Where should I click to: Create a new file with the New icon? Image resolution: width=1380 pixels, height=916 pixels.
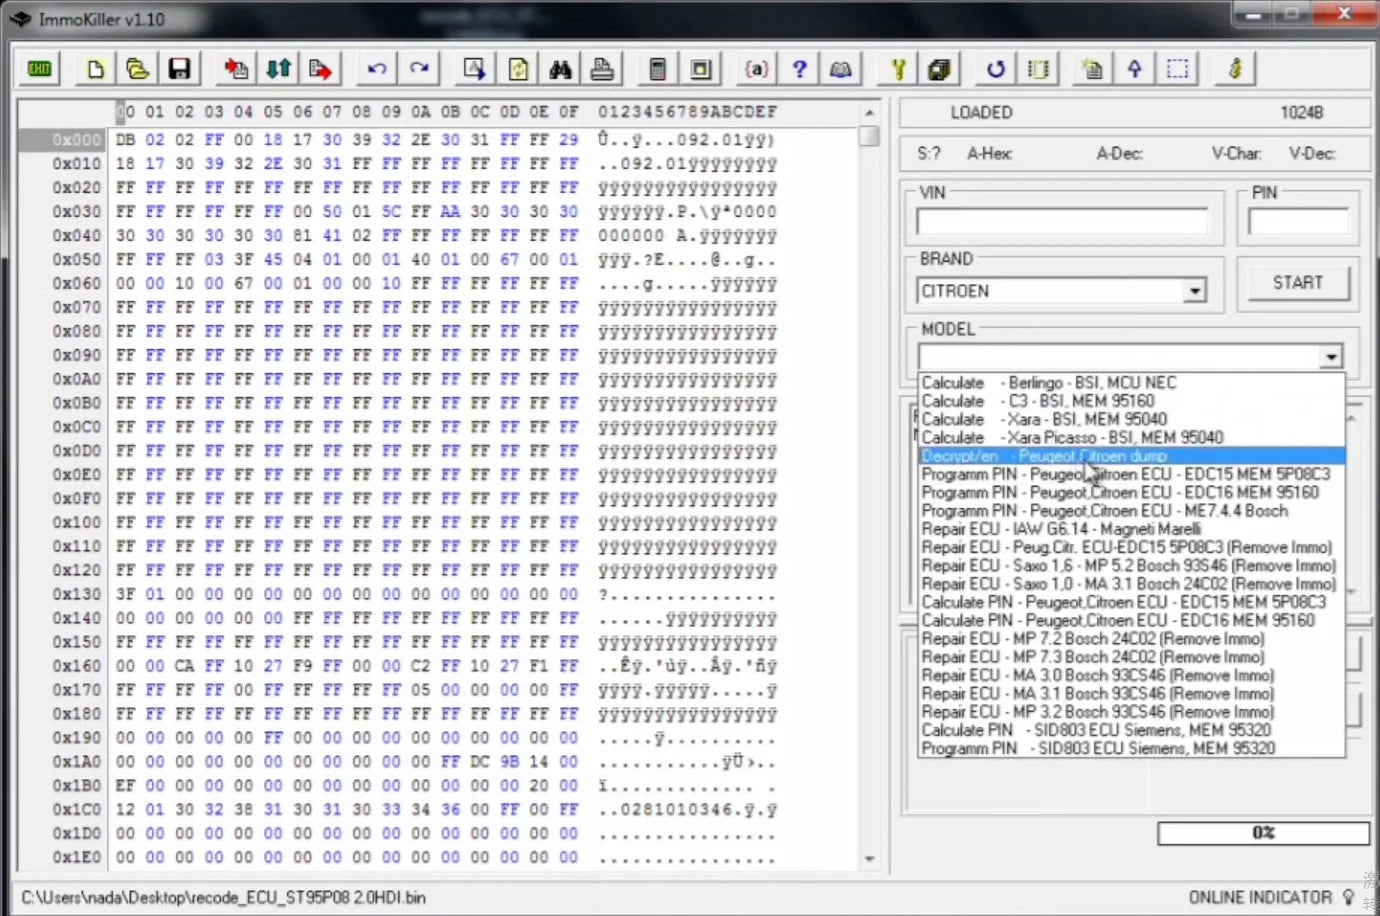point(96,68)
